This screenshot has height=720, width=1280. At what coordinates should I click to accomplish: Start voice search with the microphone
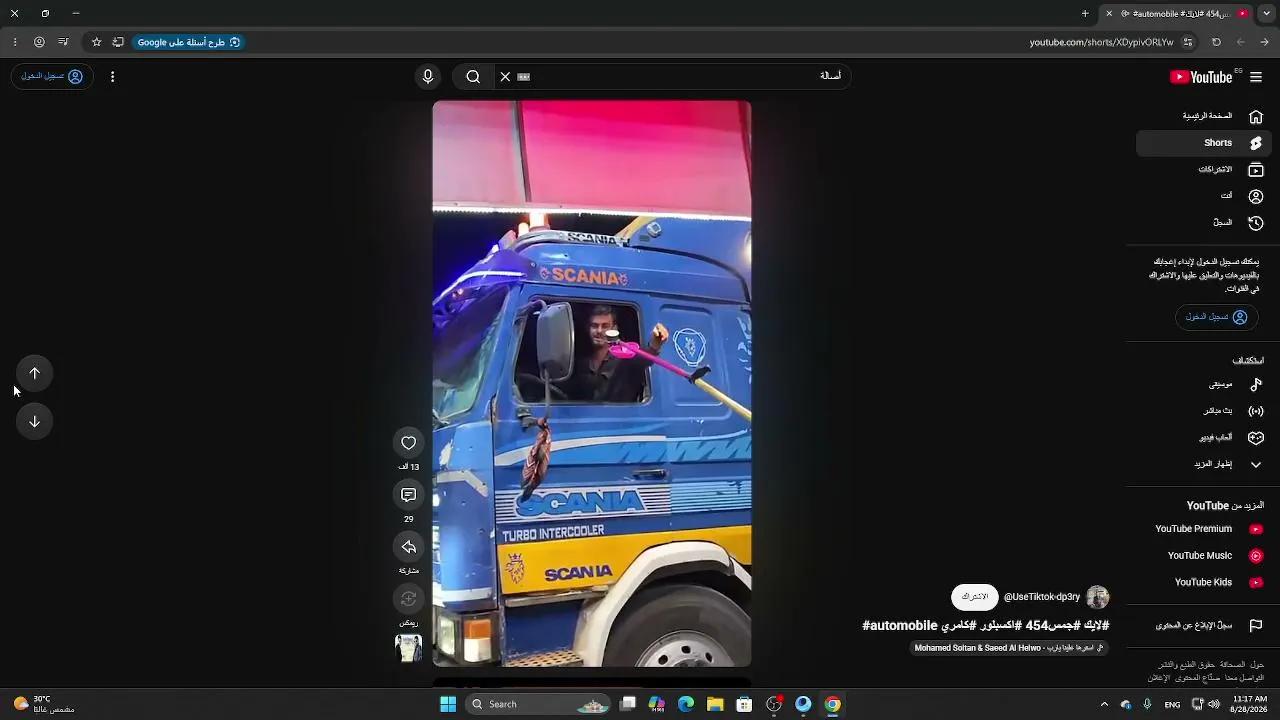428,77
